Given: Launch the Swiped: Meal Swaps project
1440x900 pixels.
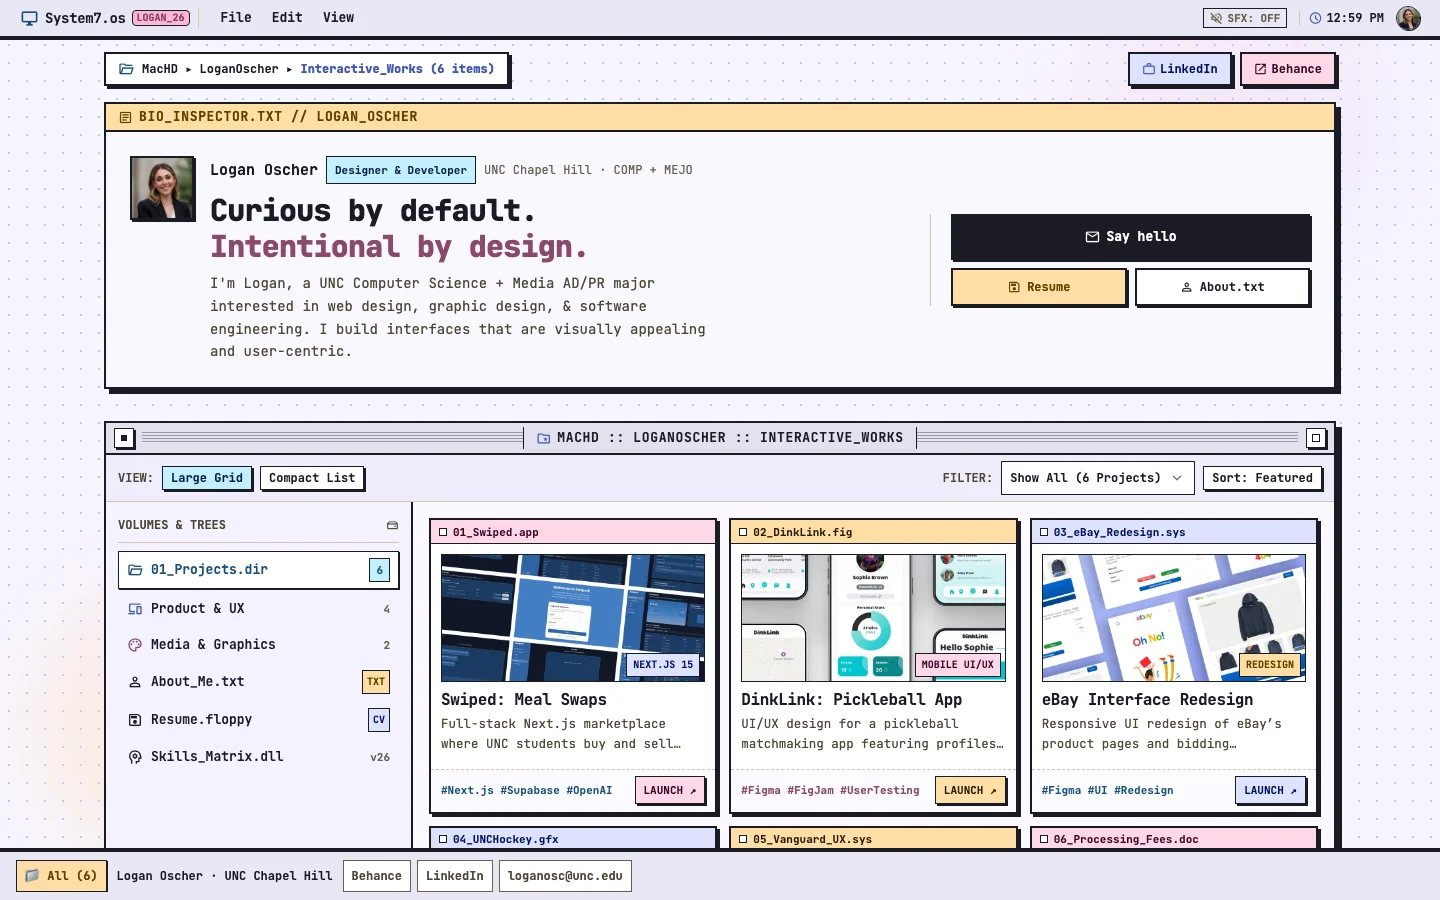Looking at the screenshot, I should pos(670,790).
